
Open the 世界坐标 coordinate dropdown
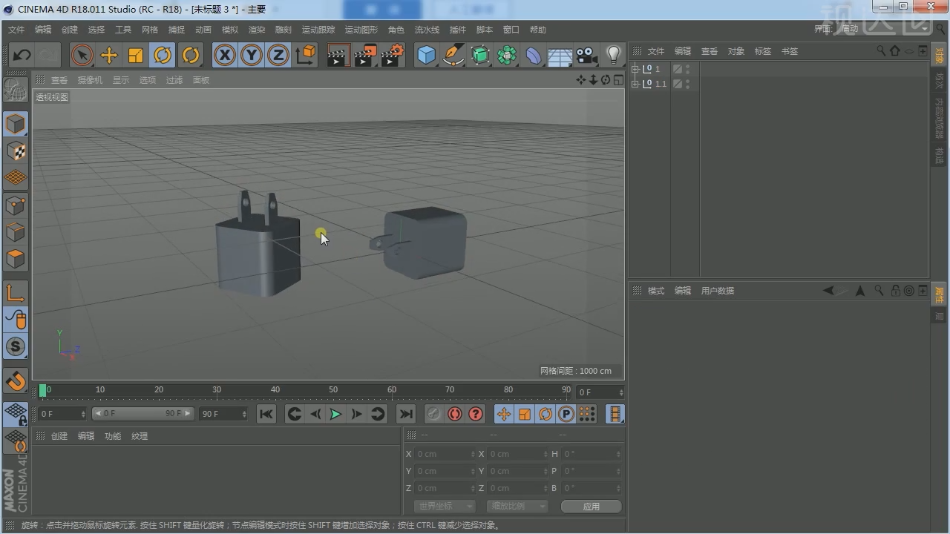(444, 506)
